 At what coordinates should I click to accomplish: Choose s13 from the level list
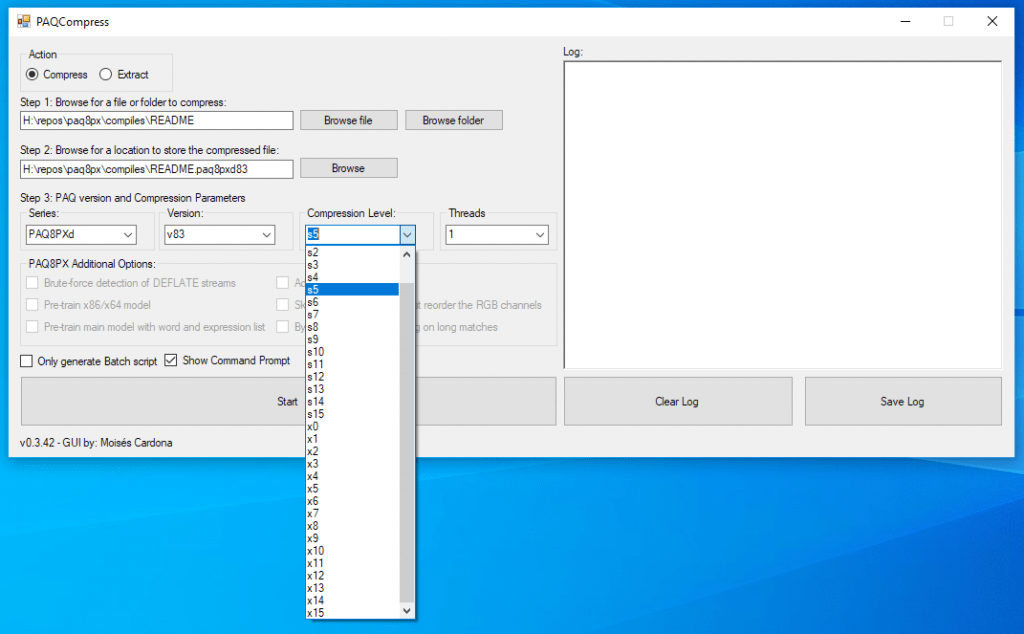353,389
